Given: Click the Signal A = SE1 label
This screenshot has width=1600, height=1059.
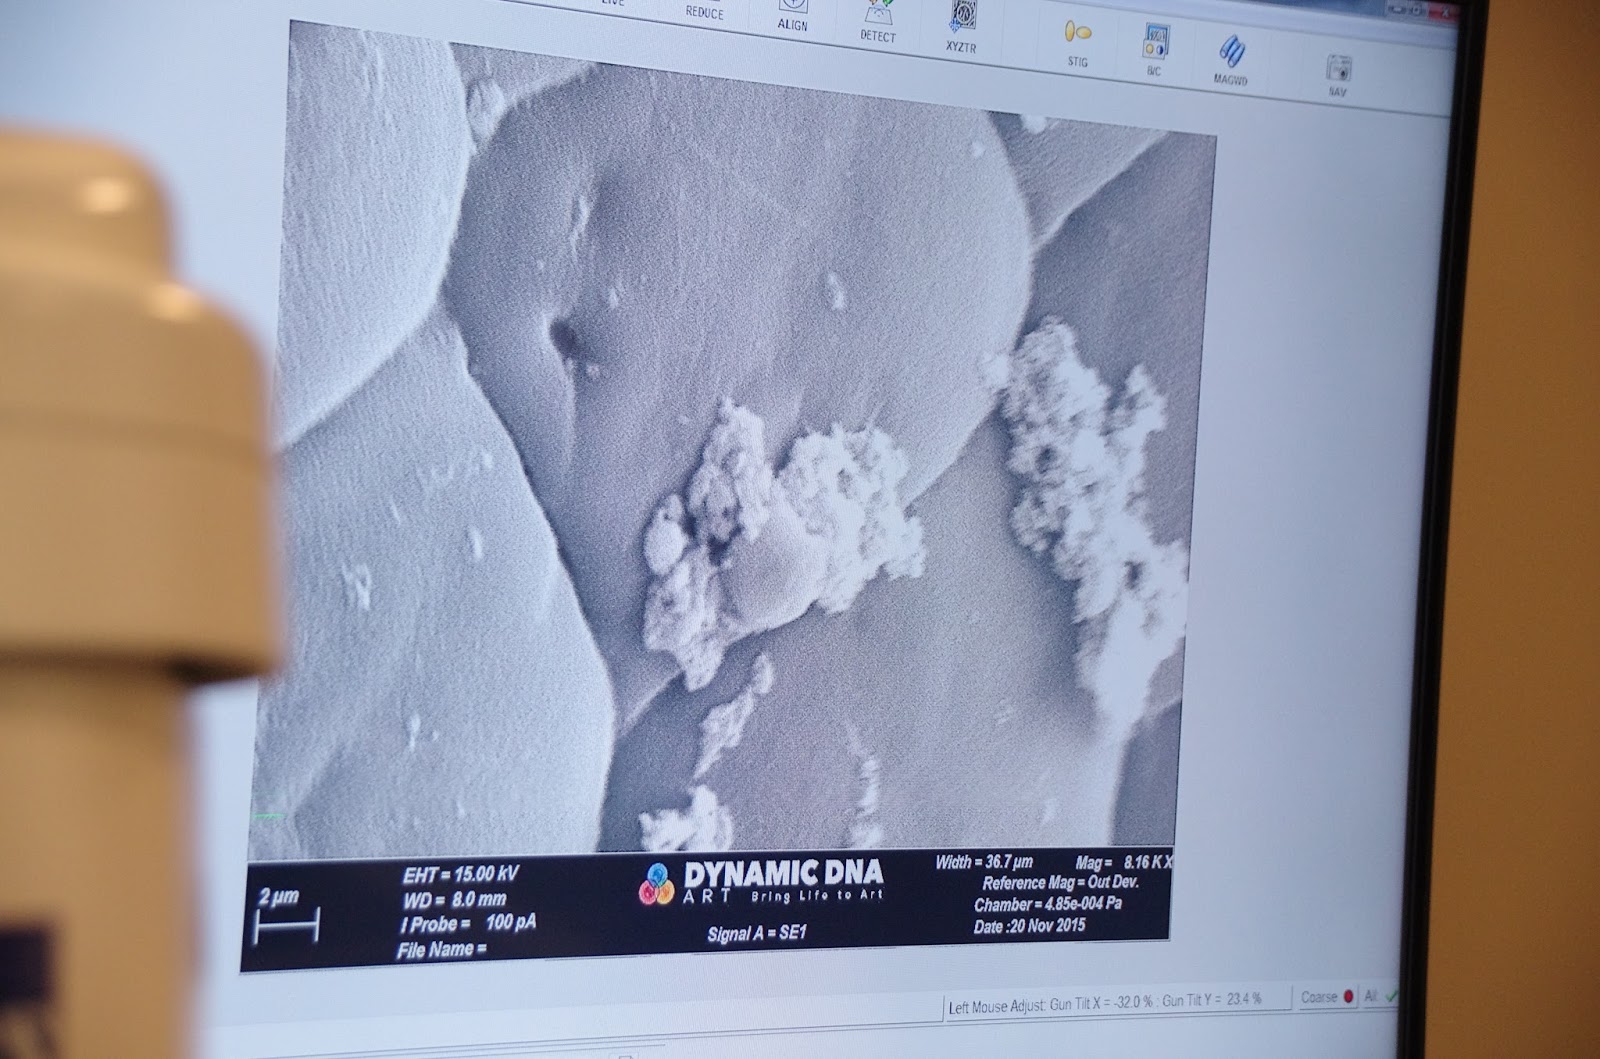Looking at the screenshot, I should coord(756,934).
